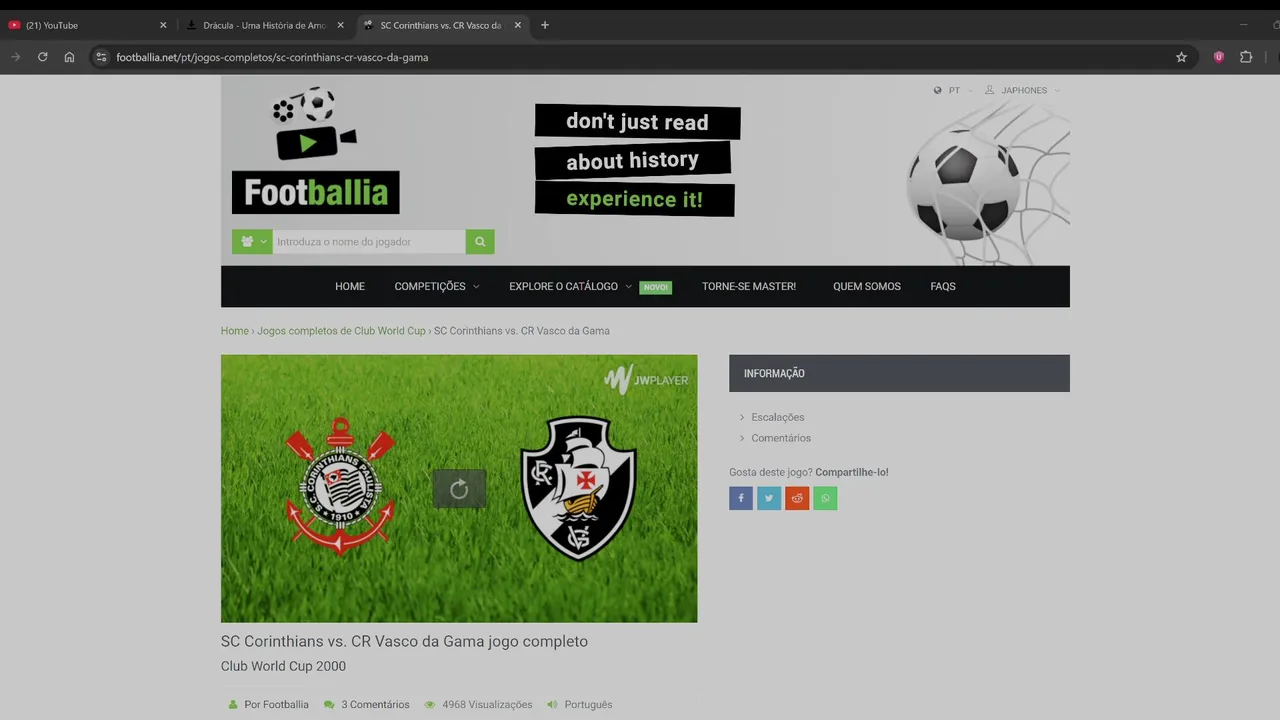Click the JW Player logo on the video
Viewport: 1280px width, 720px height.
646,380
